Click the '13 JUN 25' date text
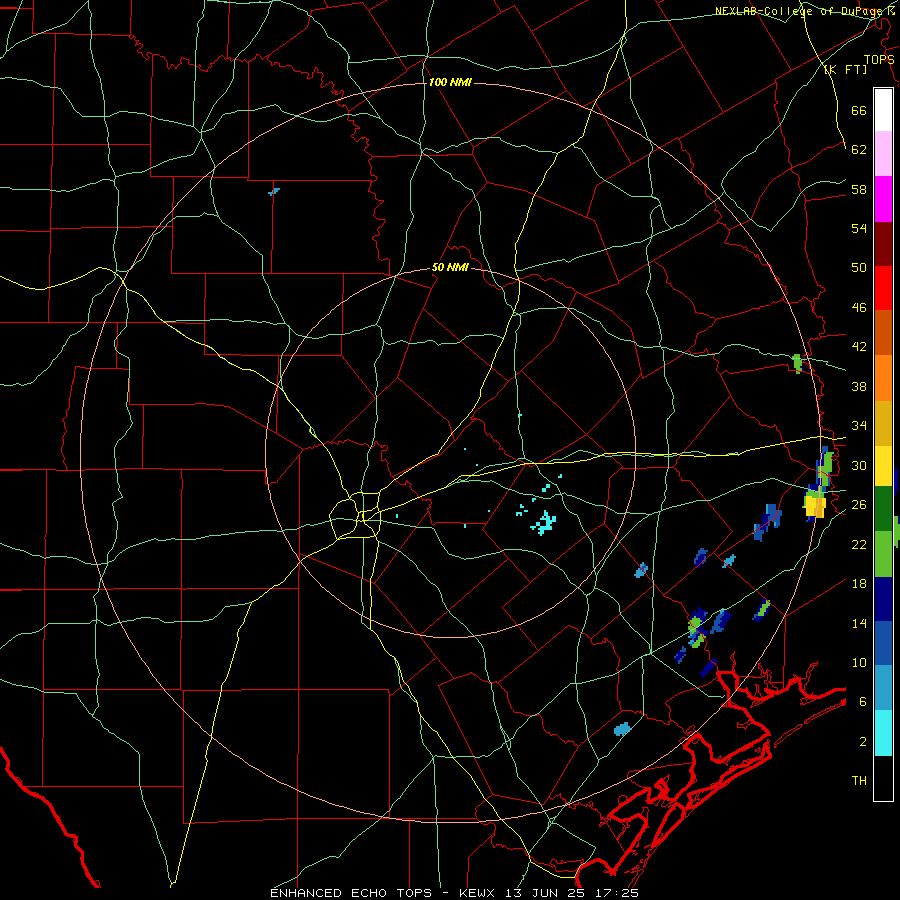Screen dimensions: 900x900 point(545,893)
